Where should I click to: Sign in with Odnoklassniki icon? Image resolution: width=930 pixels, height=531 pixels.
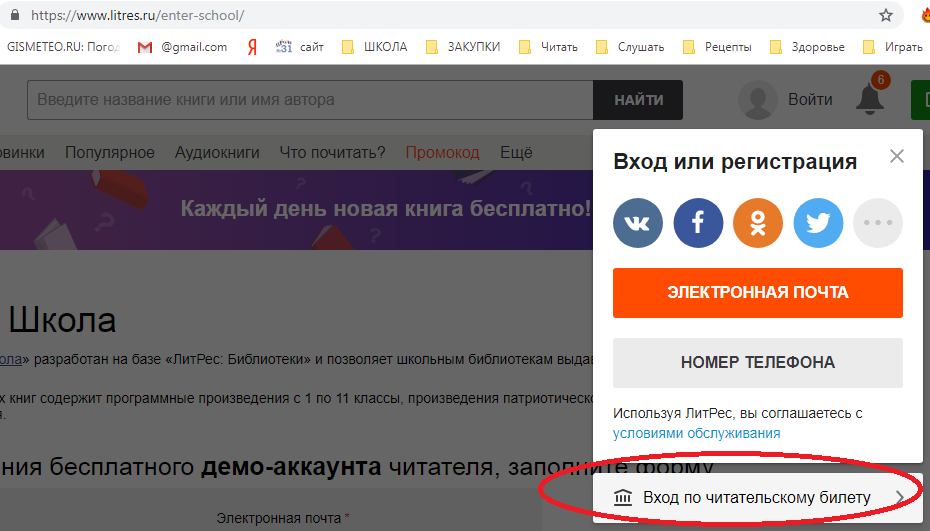758,223
